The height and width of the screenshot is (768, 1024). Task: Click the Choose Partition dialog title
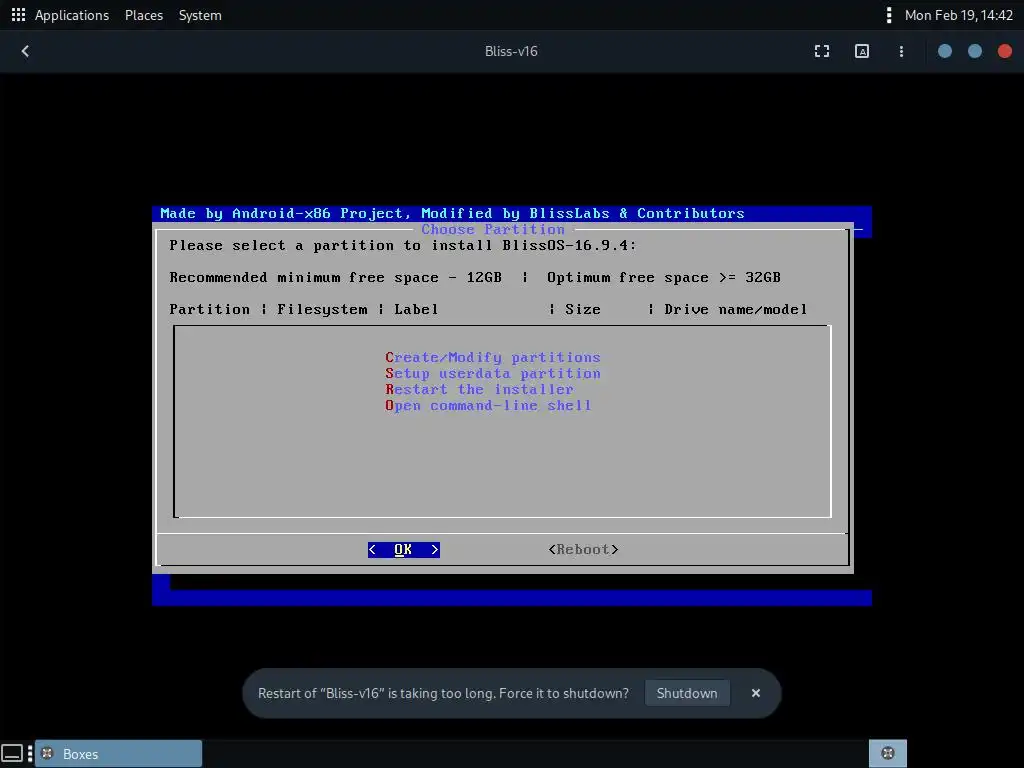492,229
